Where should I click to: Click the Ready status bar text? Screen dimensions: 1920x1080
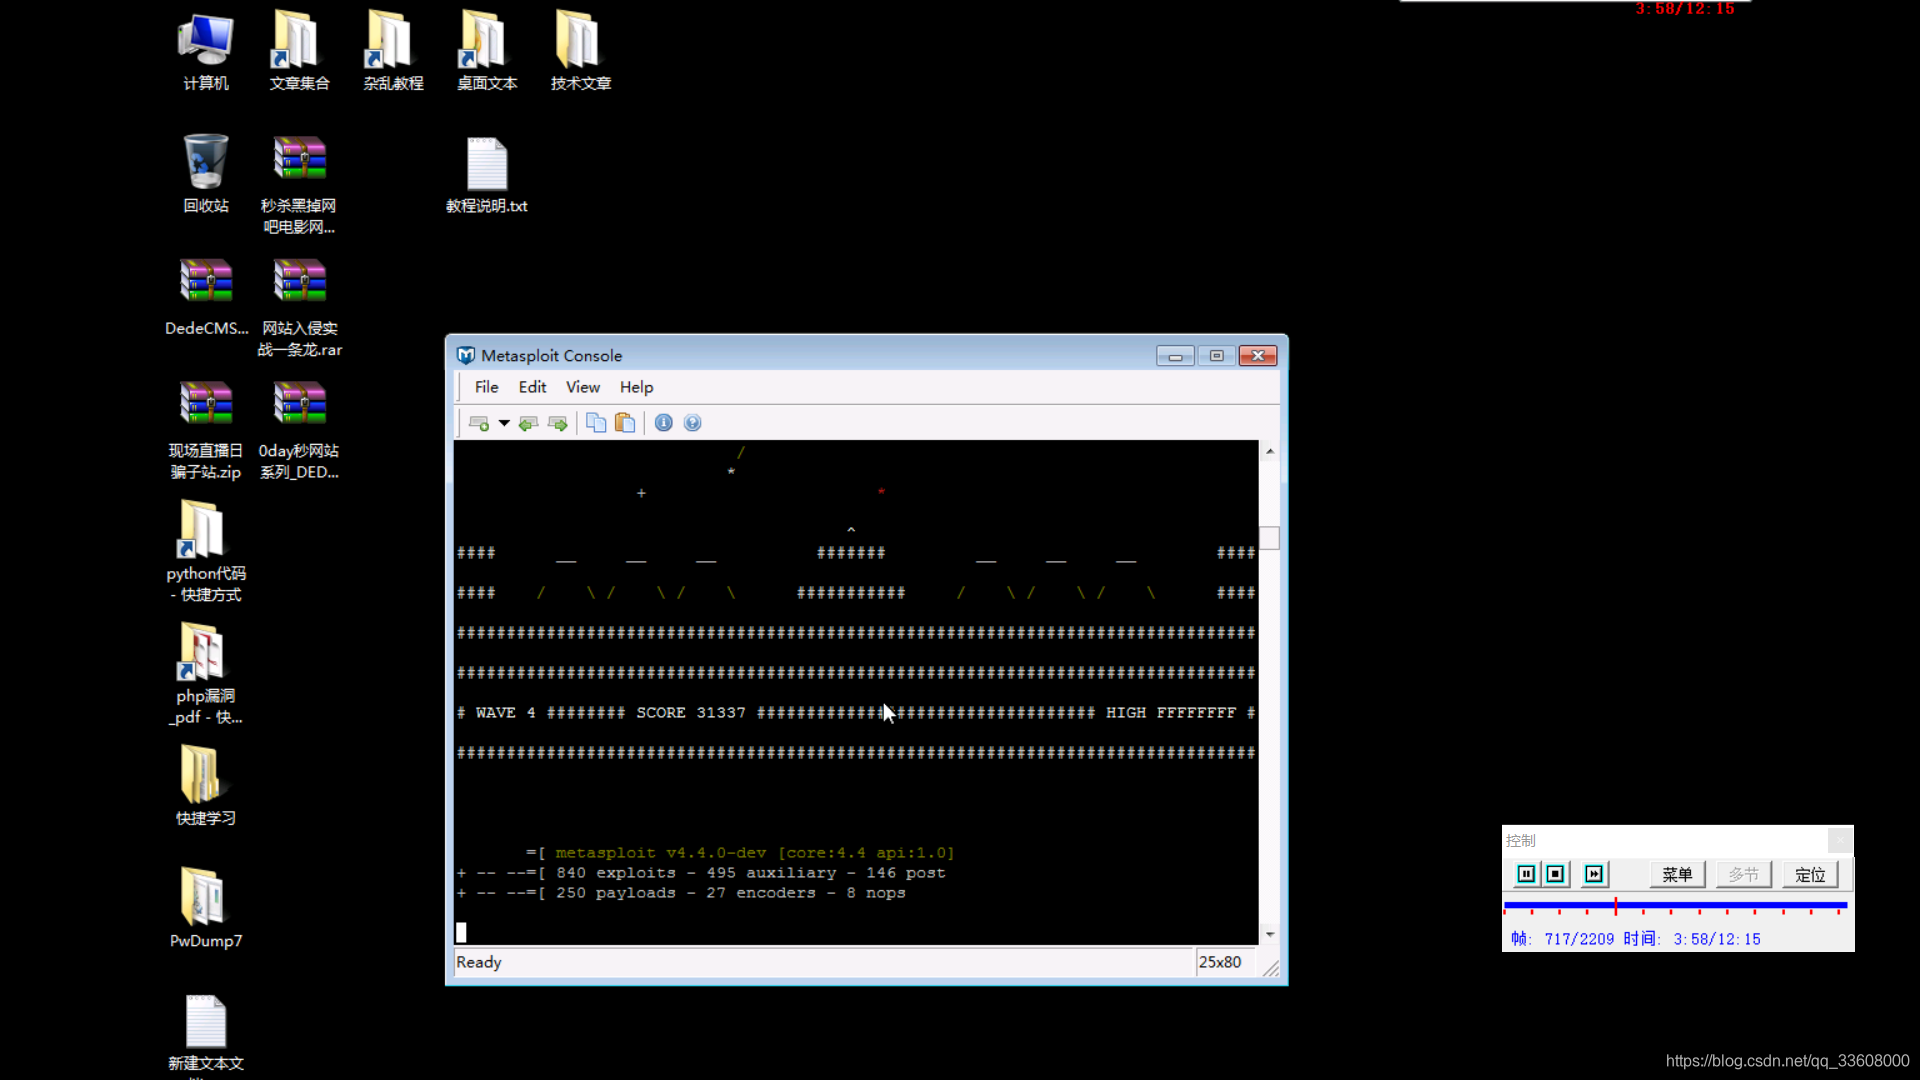479,962
